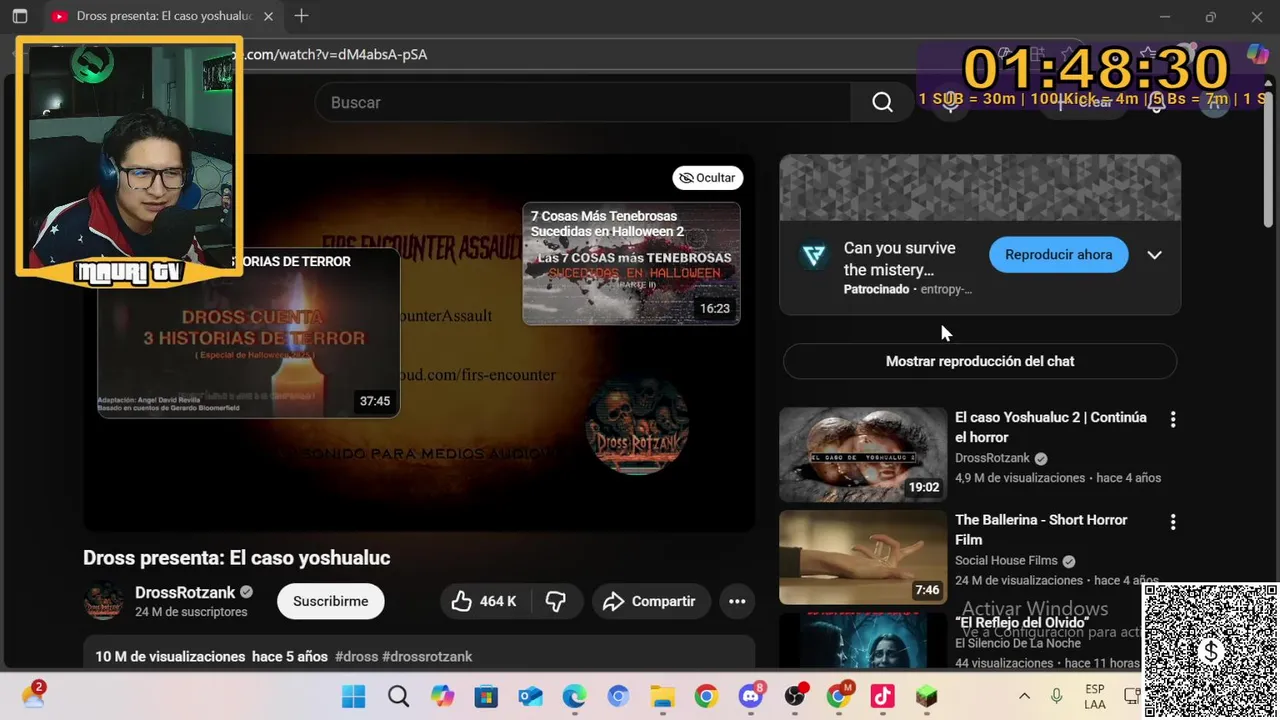Image resolution: width=1280 pixels, height=720 pixels.
Task: Open TikTok app from taskbar
Action: (x=883, y=696)
